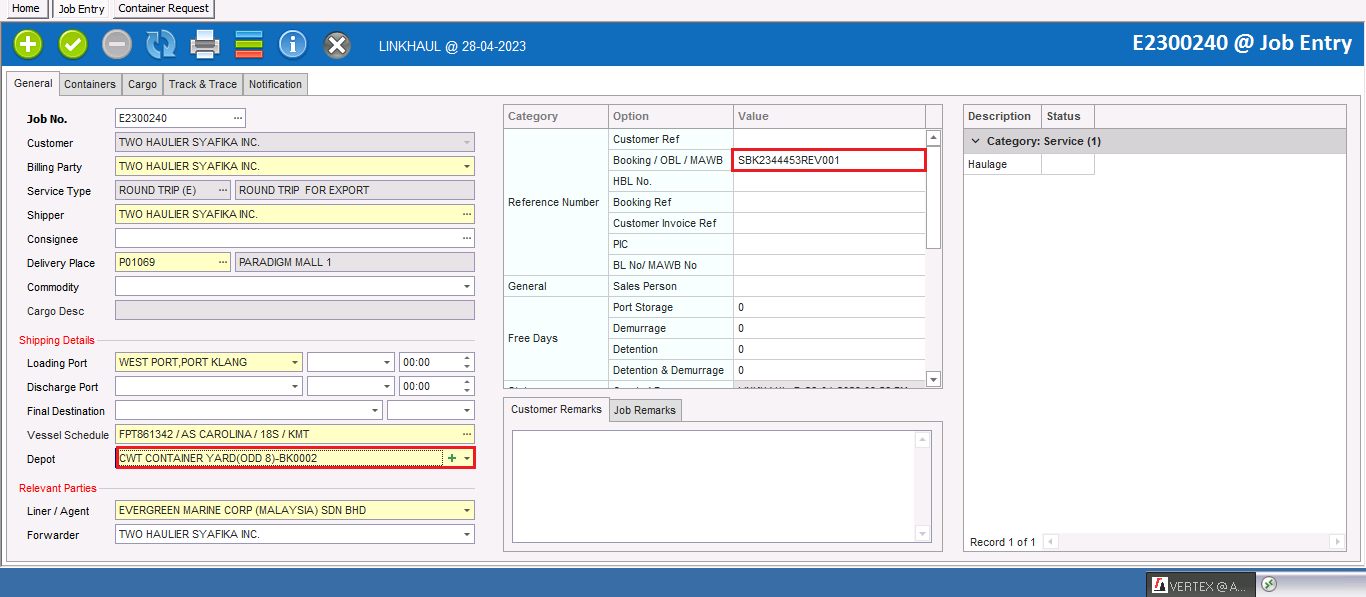Click the Booking / OBL / MAWB value field
The height and width of the screenshot is (597, 1366).
point(828,160)
